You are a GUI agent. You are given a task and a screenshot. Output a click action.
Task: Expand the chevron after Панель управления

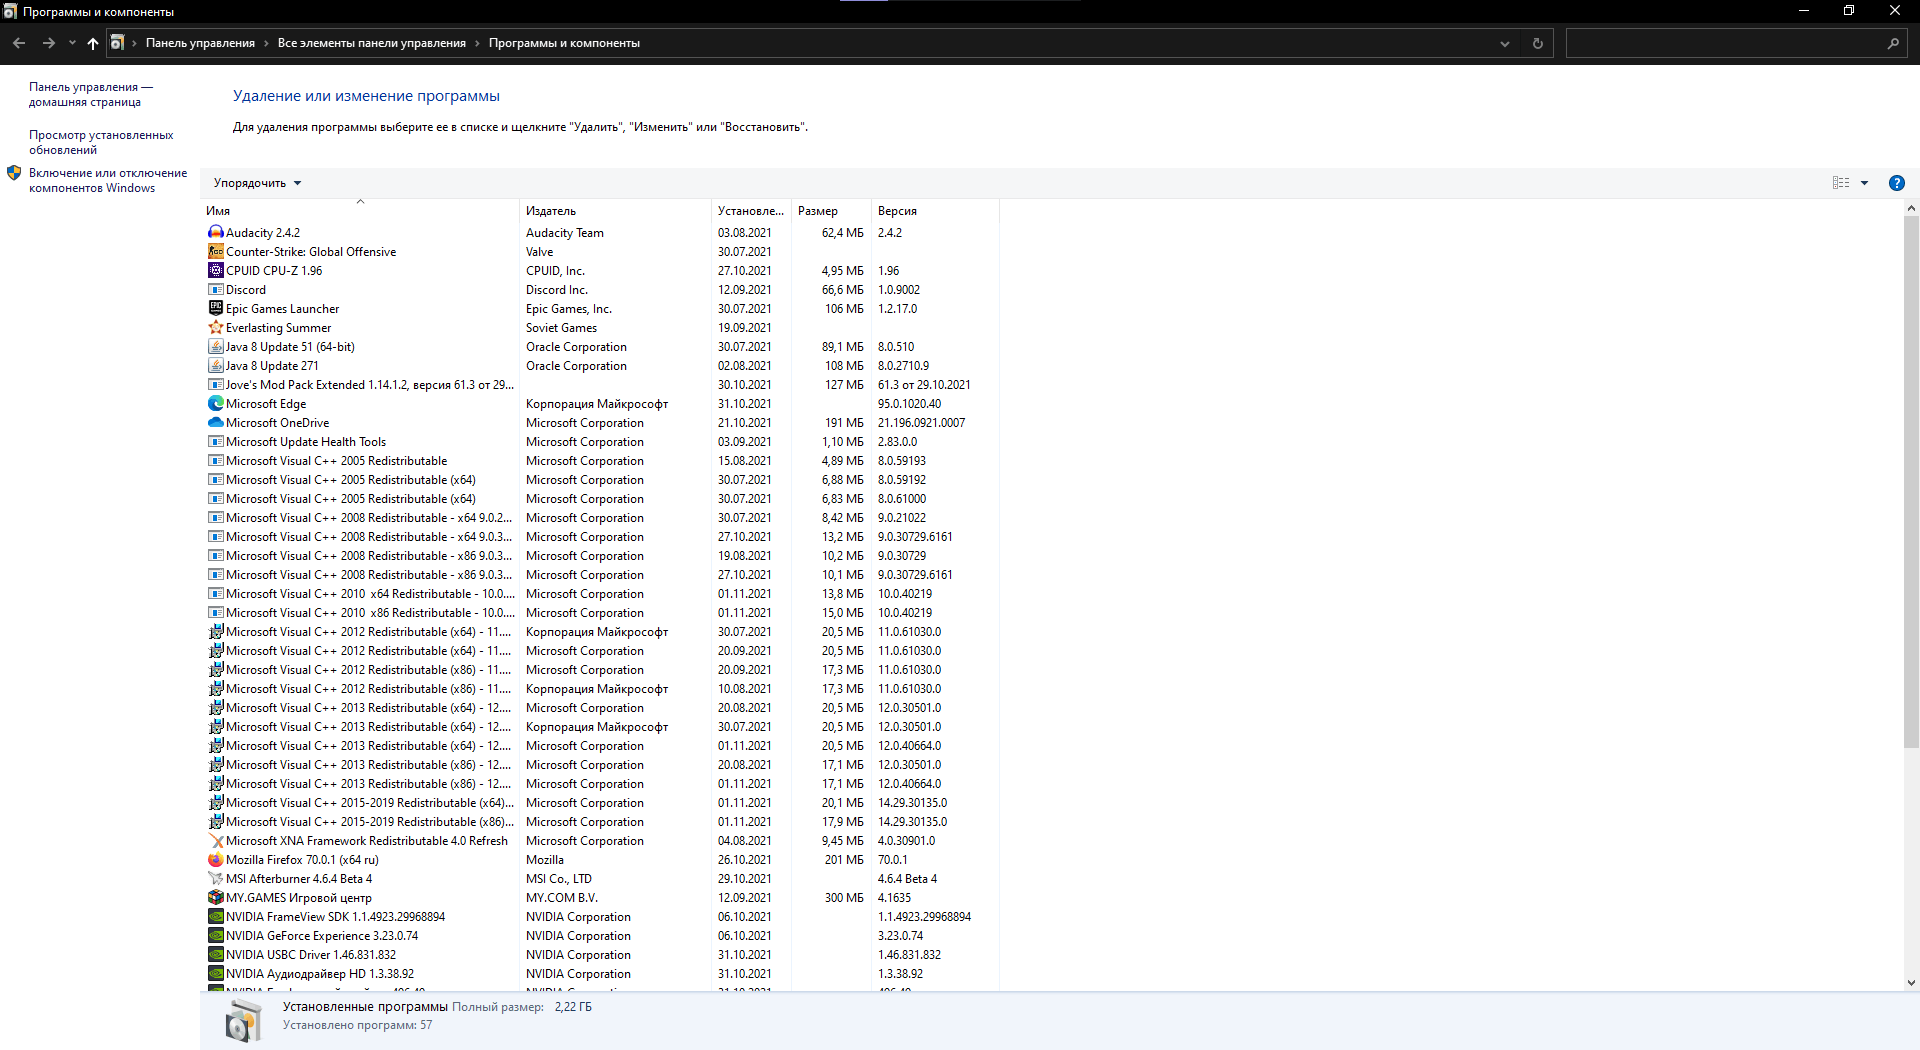(266, 43)
